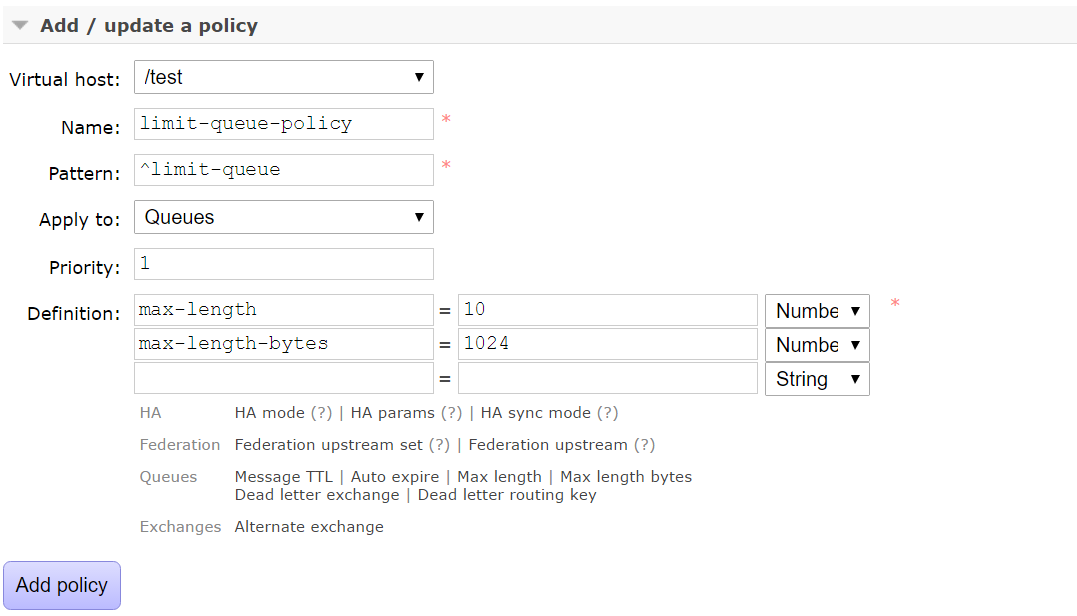Image resolution: width=1077 pixels, height=616 pixels.
Task: Click the Alternate exchange link
Action: tap(308, 527)
